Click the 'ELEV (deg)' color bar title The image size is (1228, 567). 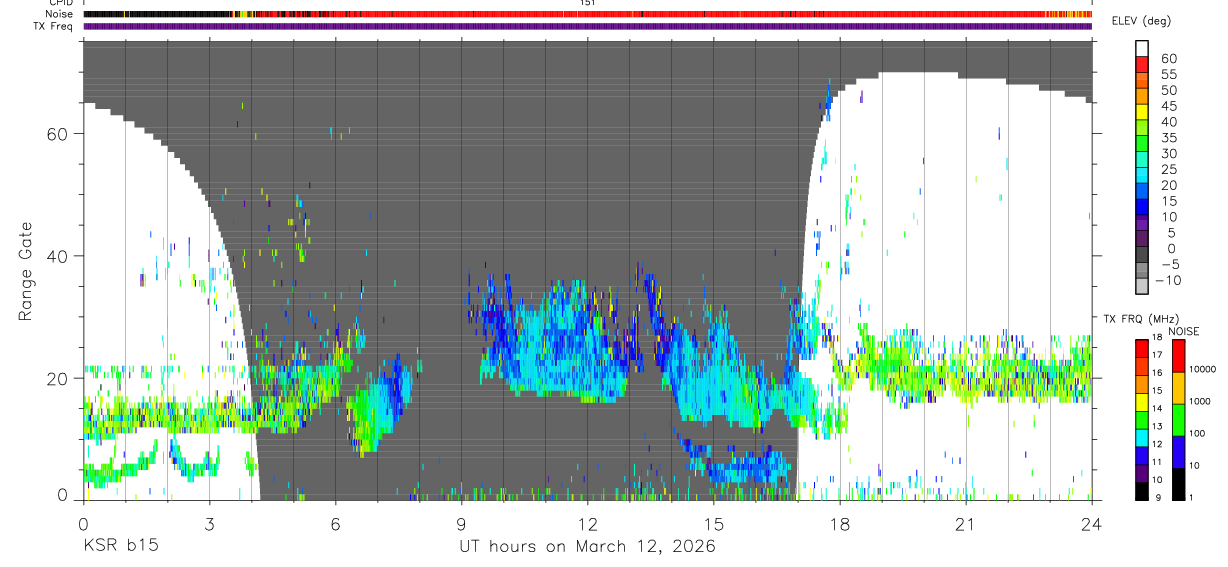pyautogui.click(x=1142, y=21)
